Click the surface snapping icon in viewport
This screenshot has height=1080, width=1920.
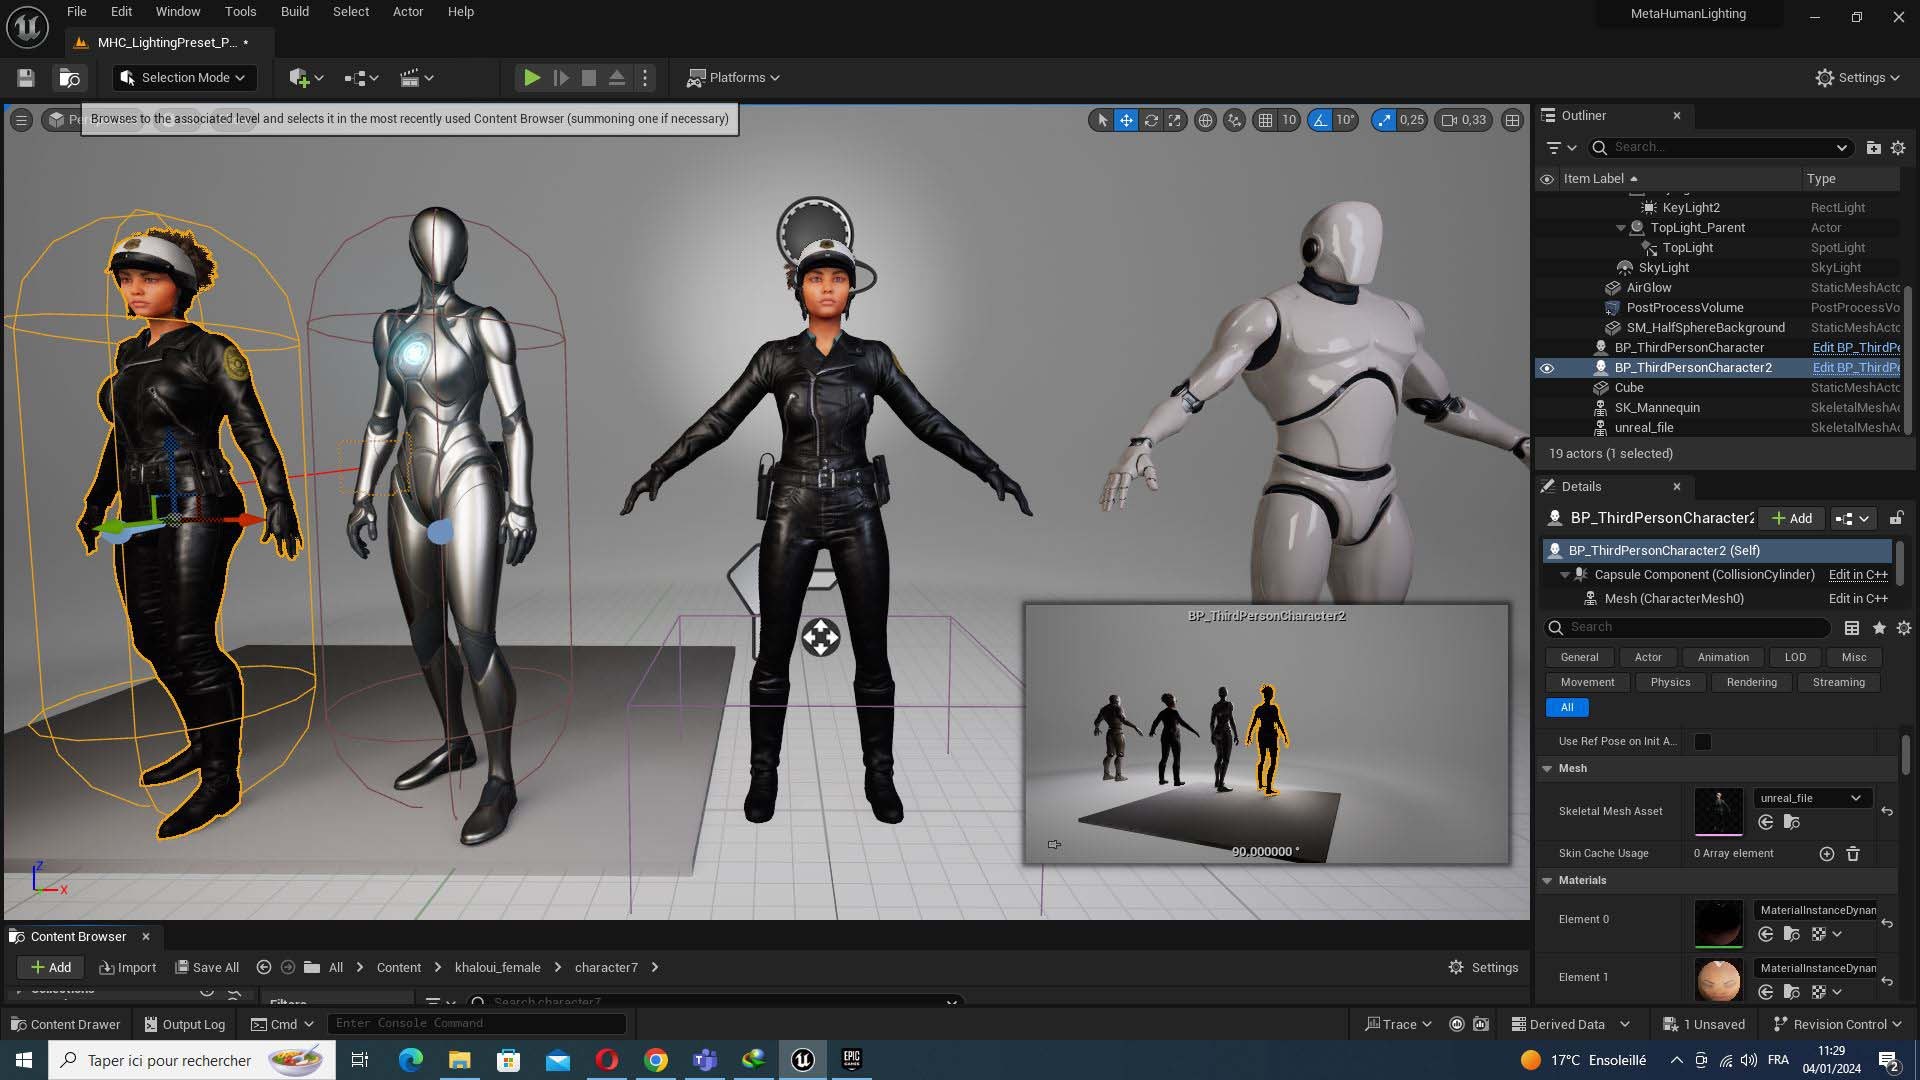[x=1235, y=120]
